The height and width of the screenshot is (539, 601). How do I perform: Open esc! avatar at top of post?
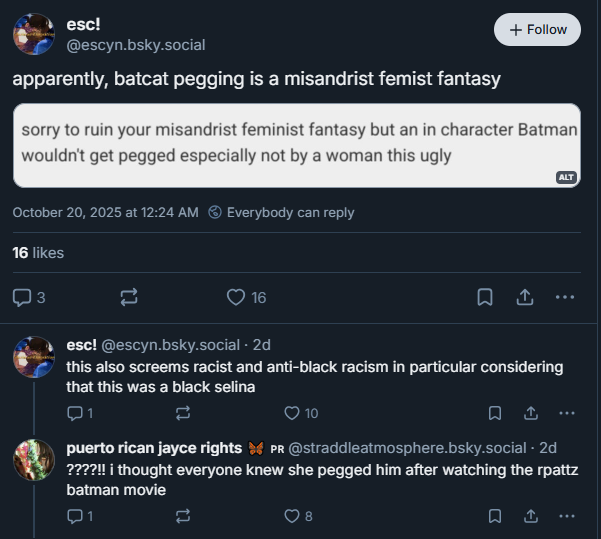click(34, 34)
